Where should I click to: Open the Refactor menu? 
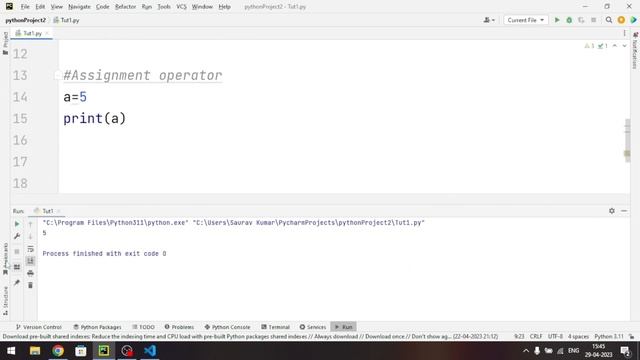coord(125,7)
